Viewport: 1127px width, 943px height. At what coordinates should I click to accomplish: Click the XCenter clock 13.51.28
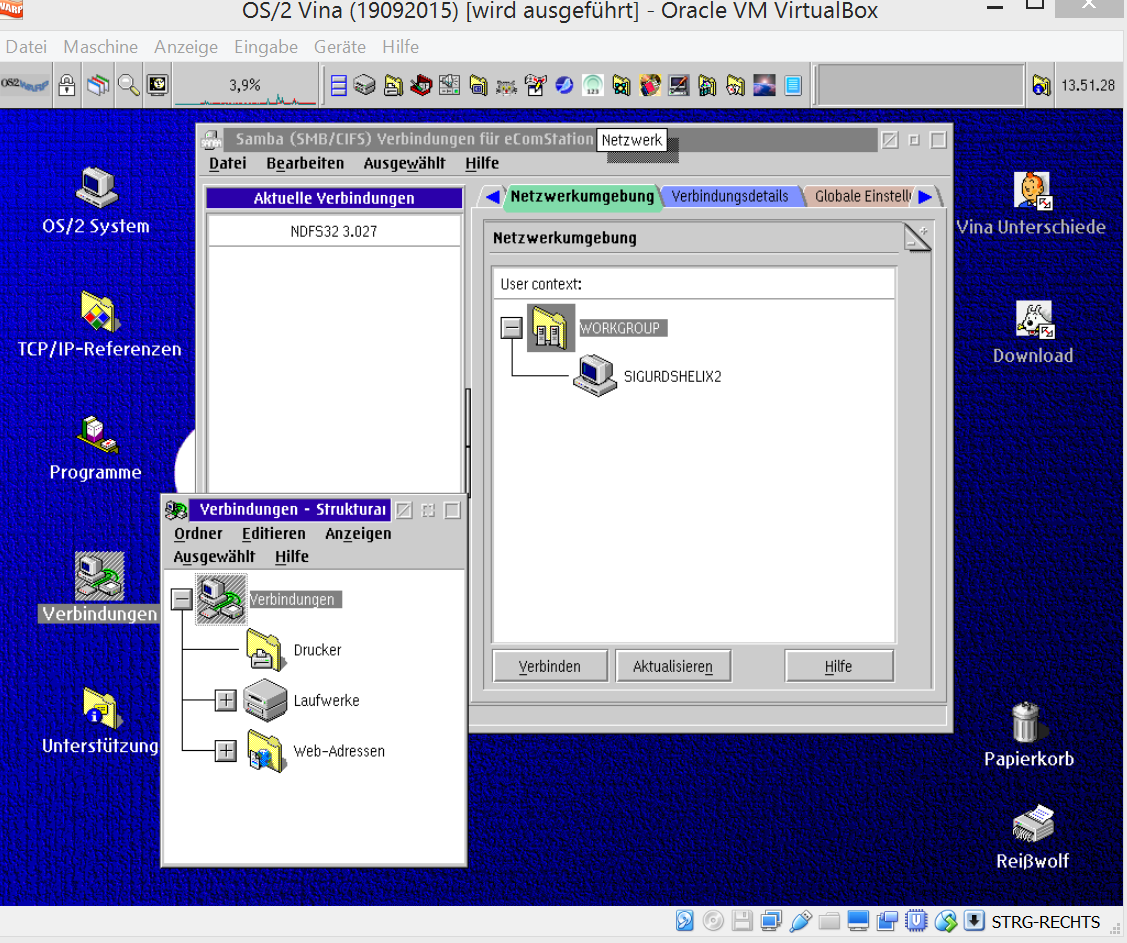(1088, 86)
